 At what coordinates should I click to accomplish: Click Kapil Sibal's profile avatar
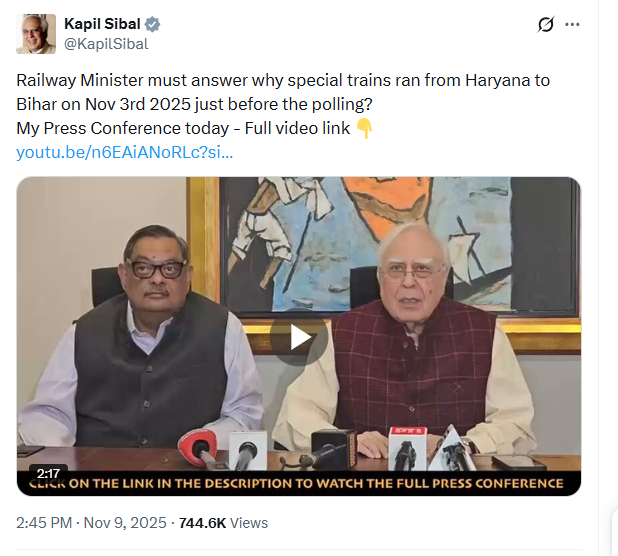pyautogui.click(x=36, y=33)
